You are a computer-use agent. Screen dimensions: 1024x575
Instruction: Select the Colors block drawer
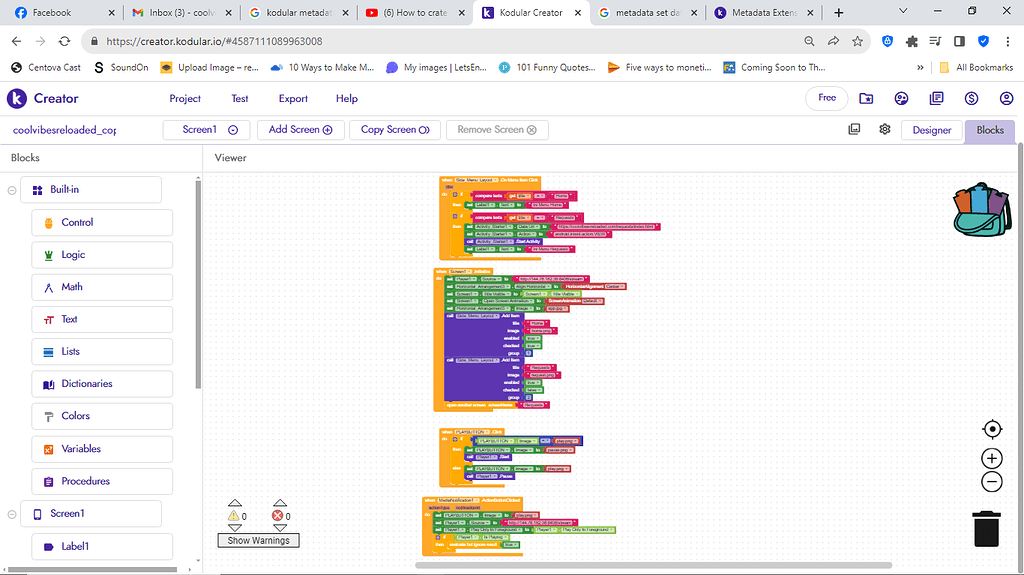click(x=102, y=416)
